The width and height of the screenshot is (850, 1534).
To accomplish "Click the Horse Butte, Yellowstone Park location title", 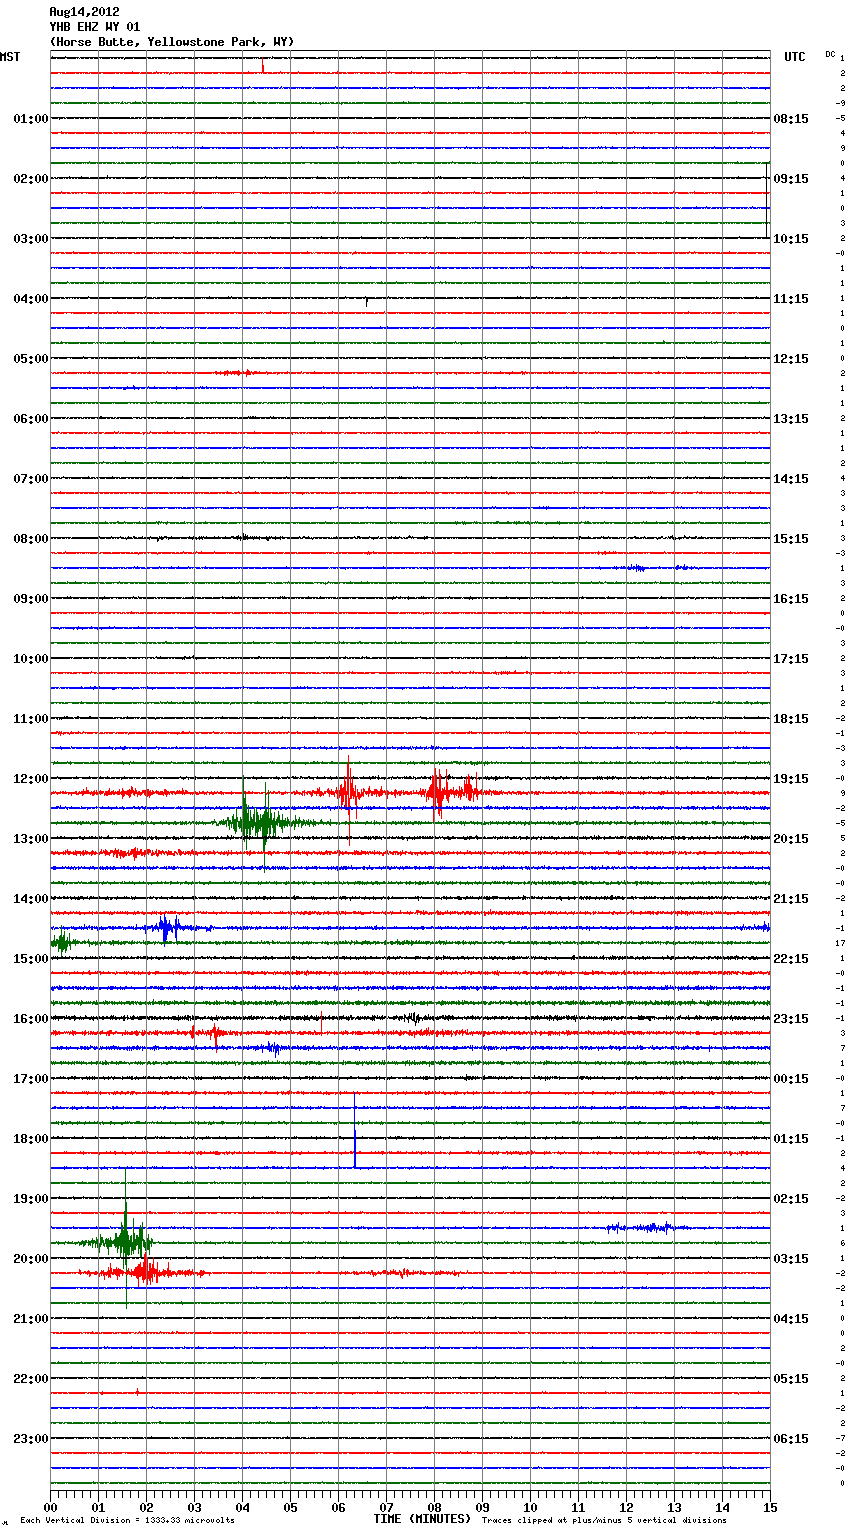I will pos(172,42).
